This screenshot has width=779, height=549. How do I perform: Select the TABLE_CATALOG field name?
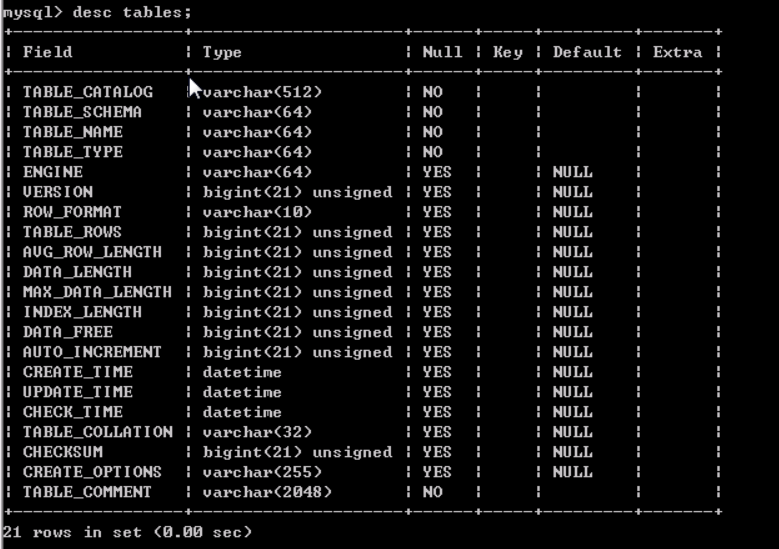tap(87, 92)
